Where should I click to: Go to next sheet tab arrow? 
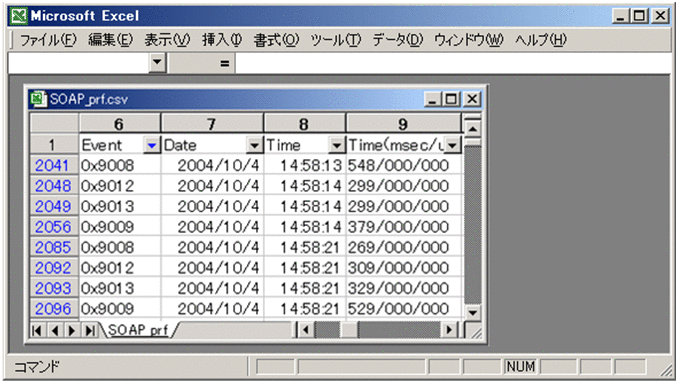(72, 330)
